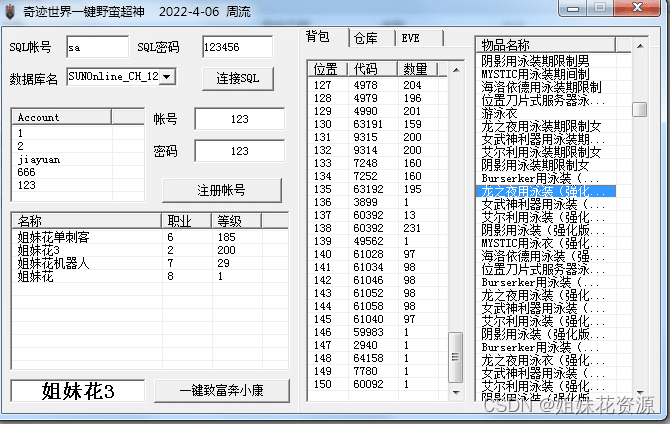
Task: Sort by the 代码 column header
Action: tap(371, 69)
